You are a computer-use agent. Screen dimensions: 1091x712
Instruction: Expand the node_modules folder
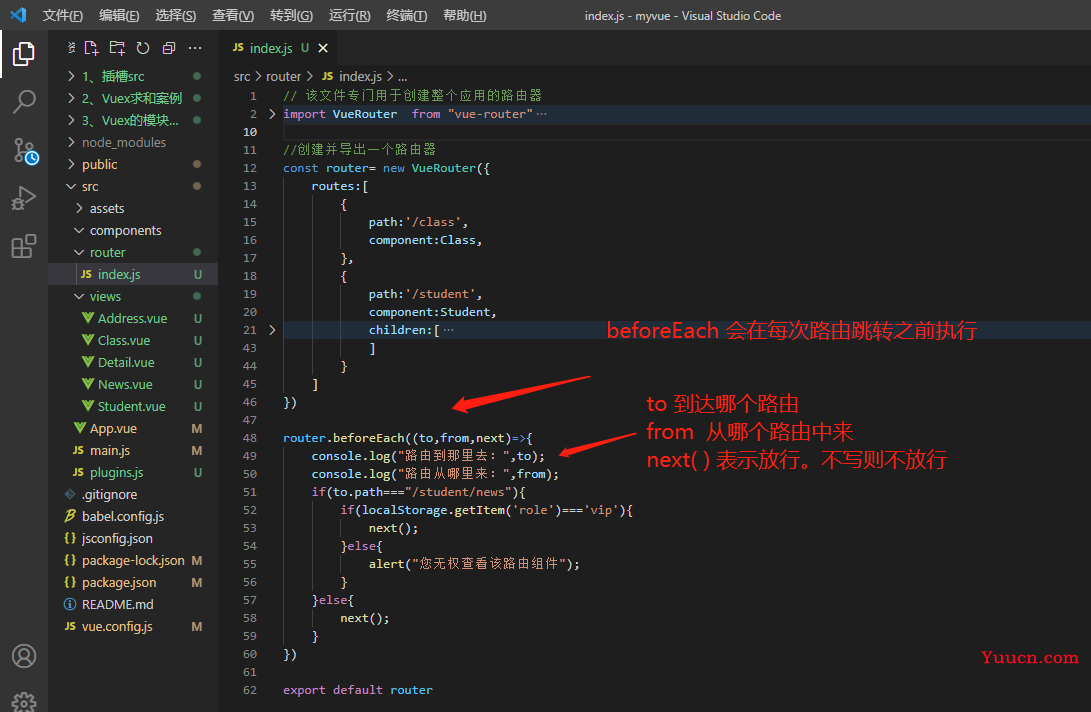pyautogui.click(x=133, y=142)
